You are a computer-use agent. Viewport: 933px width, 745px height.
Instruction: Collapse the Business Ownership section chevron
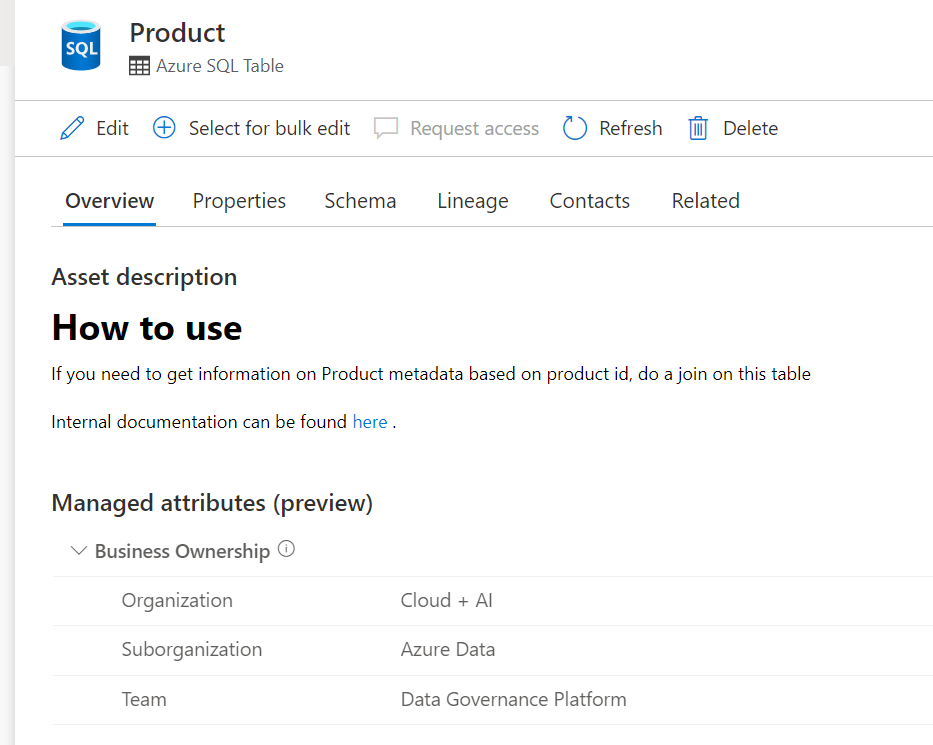79,551
